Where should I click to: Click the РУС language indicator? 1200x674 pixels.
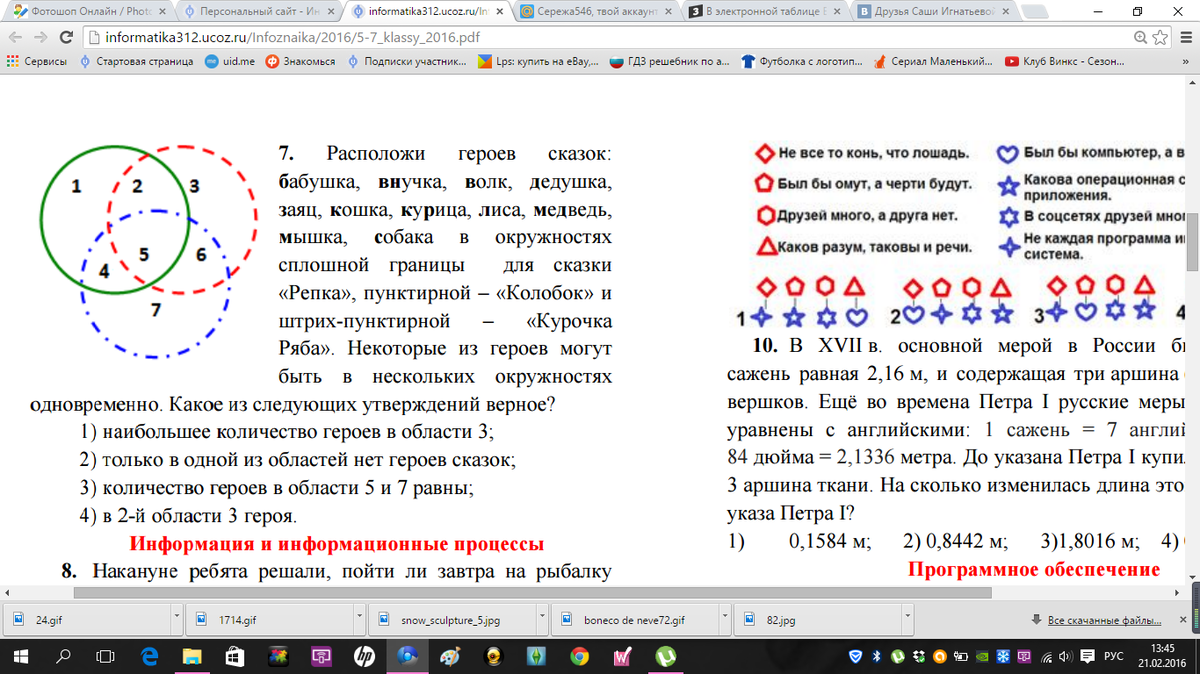click(x=1113, y=657)
